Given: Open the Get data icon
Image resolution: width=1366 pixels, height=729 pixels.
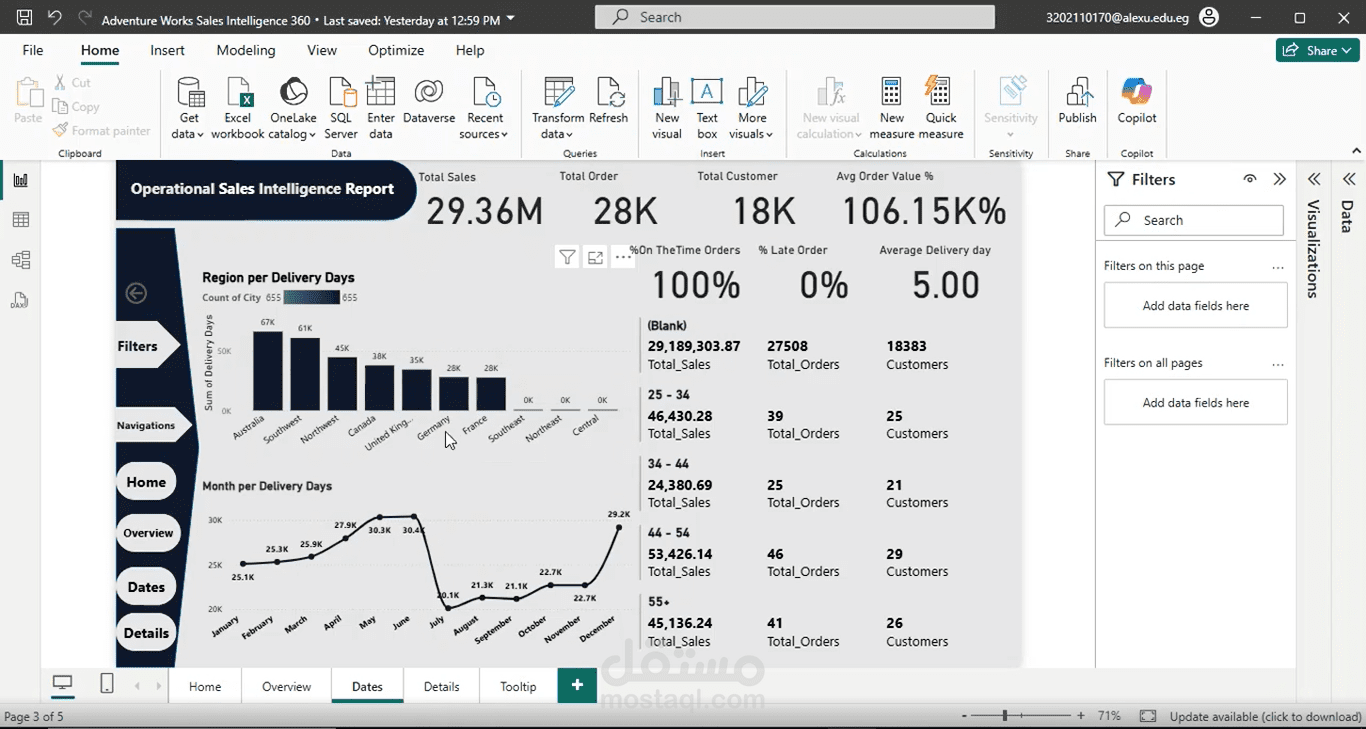Looking at the screenshot, I should click(188, 93).
